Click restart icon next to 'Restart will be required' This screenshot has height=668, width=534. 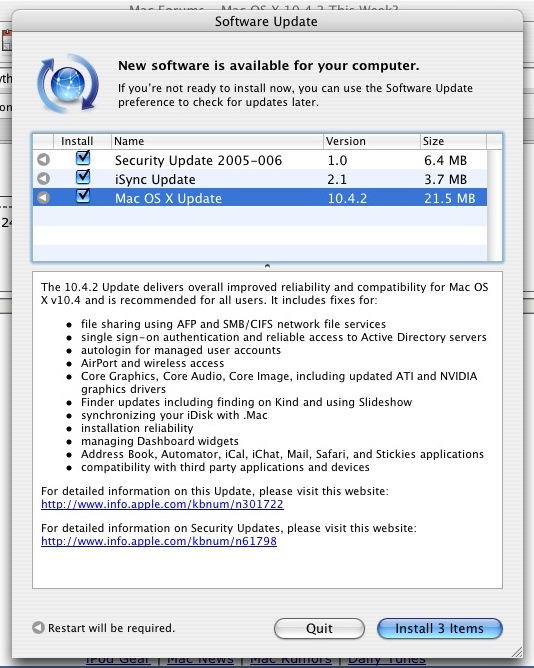(38, 628)
